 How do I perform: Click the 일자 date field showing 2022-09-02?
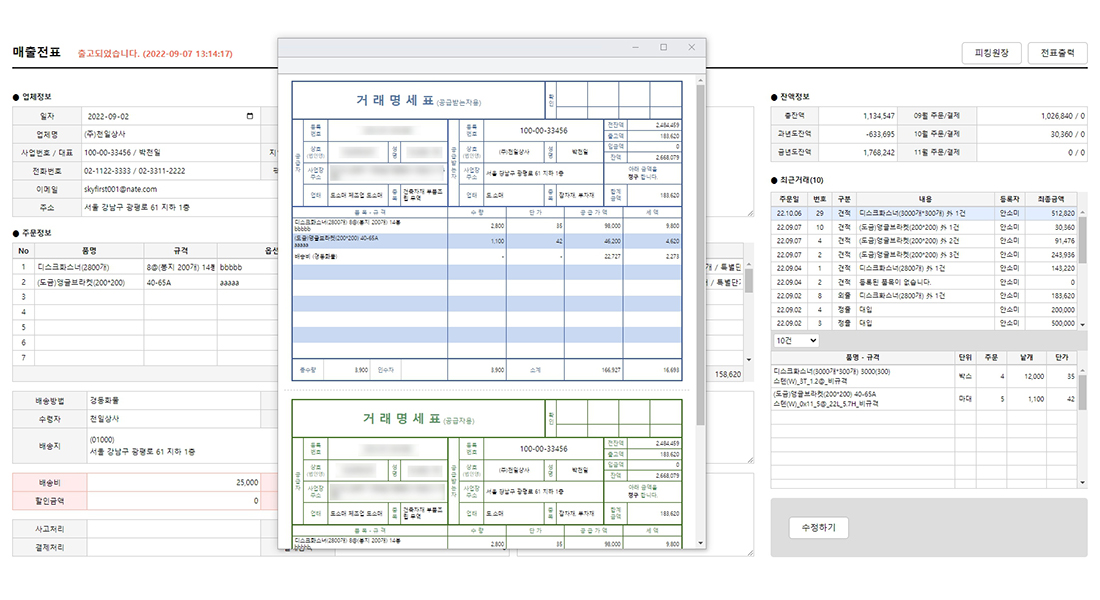pyautogui.click(x=170, y=116)
